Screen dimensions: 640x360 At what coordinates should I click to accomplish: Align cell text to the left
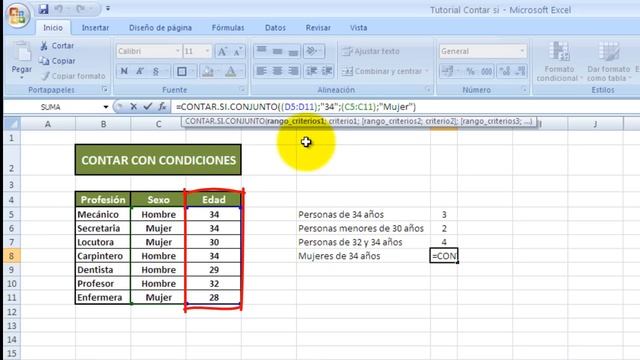click(x=262, y=71)
